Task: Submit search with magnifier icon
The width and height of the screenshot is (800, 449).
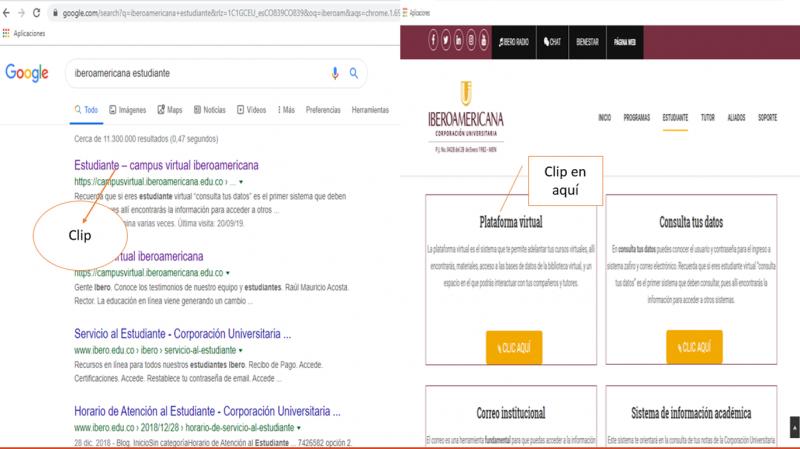Action: 354,73
